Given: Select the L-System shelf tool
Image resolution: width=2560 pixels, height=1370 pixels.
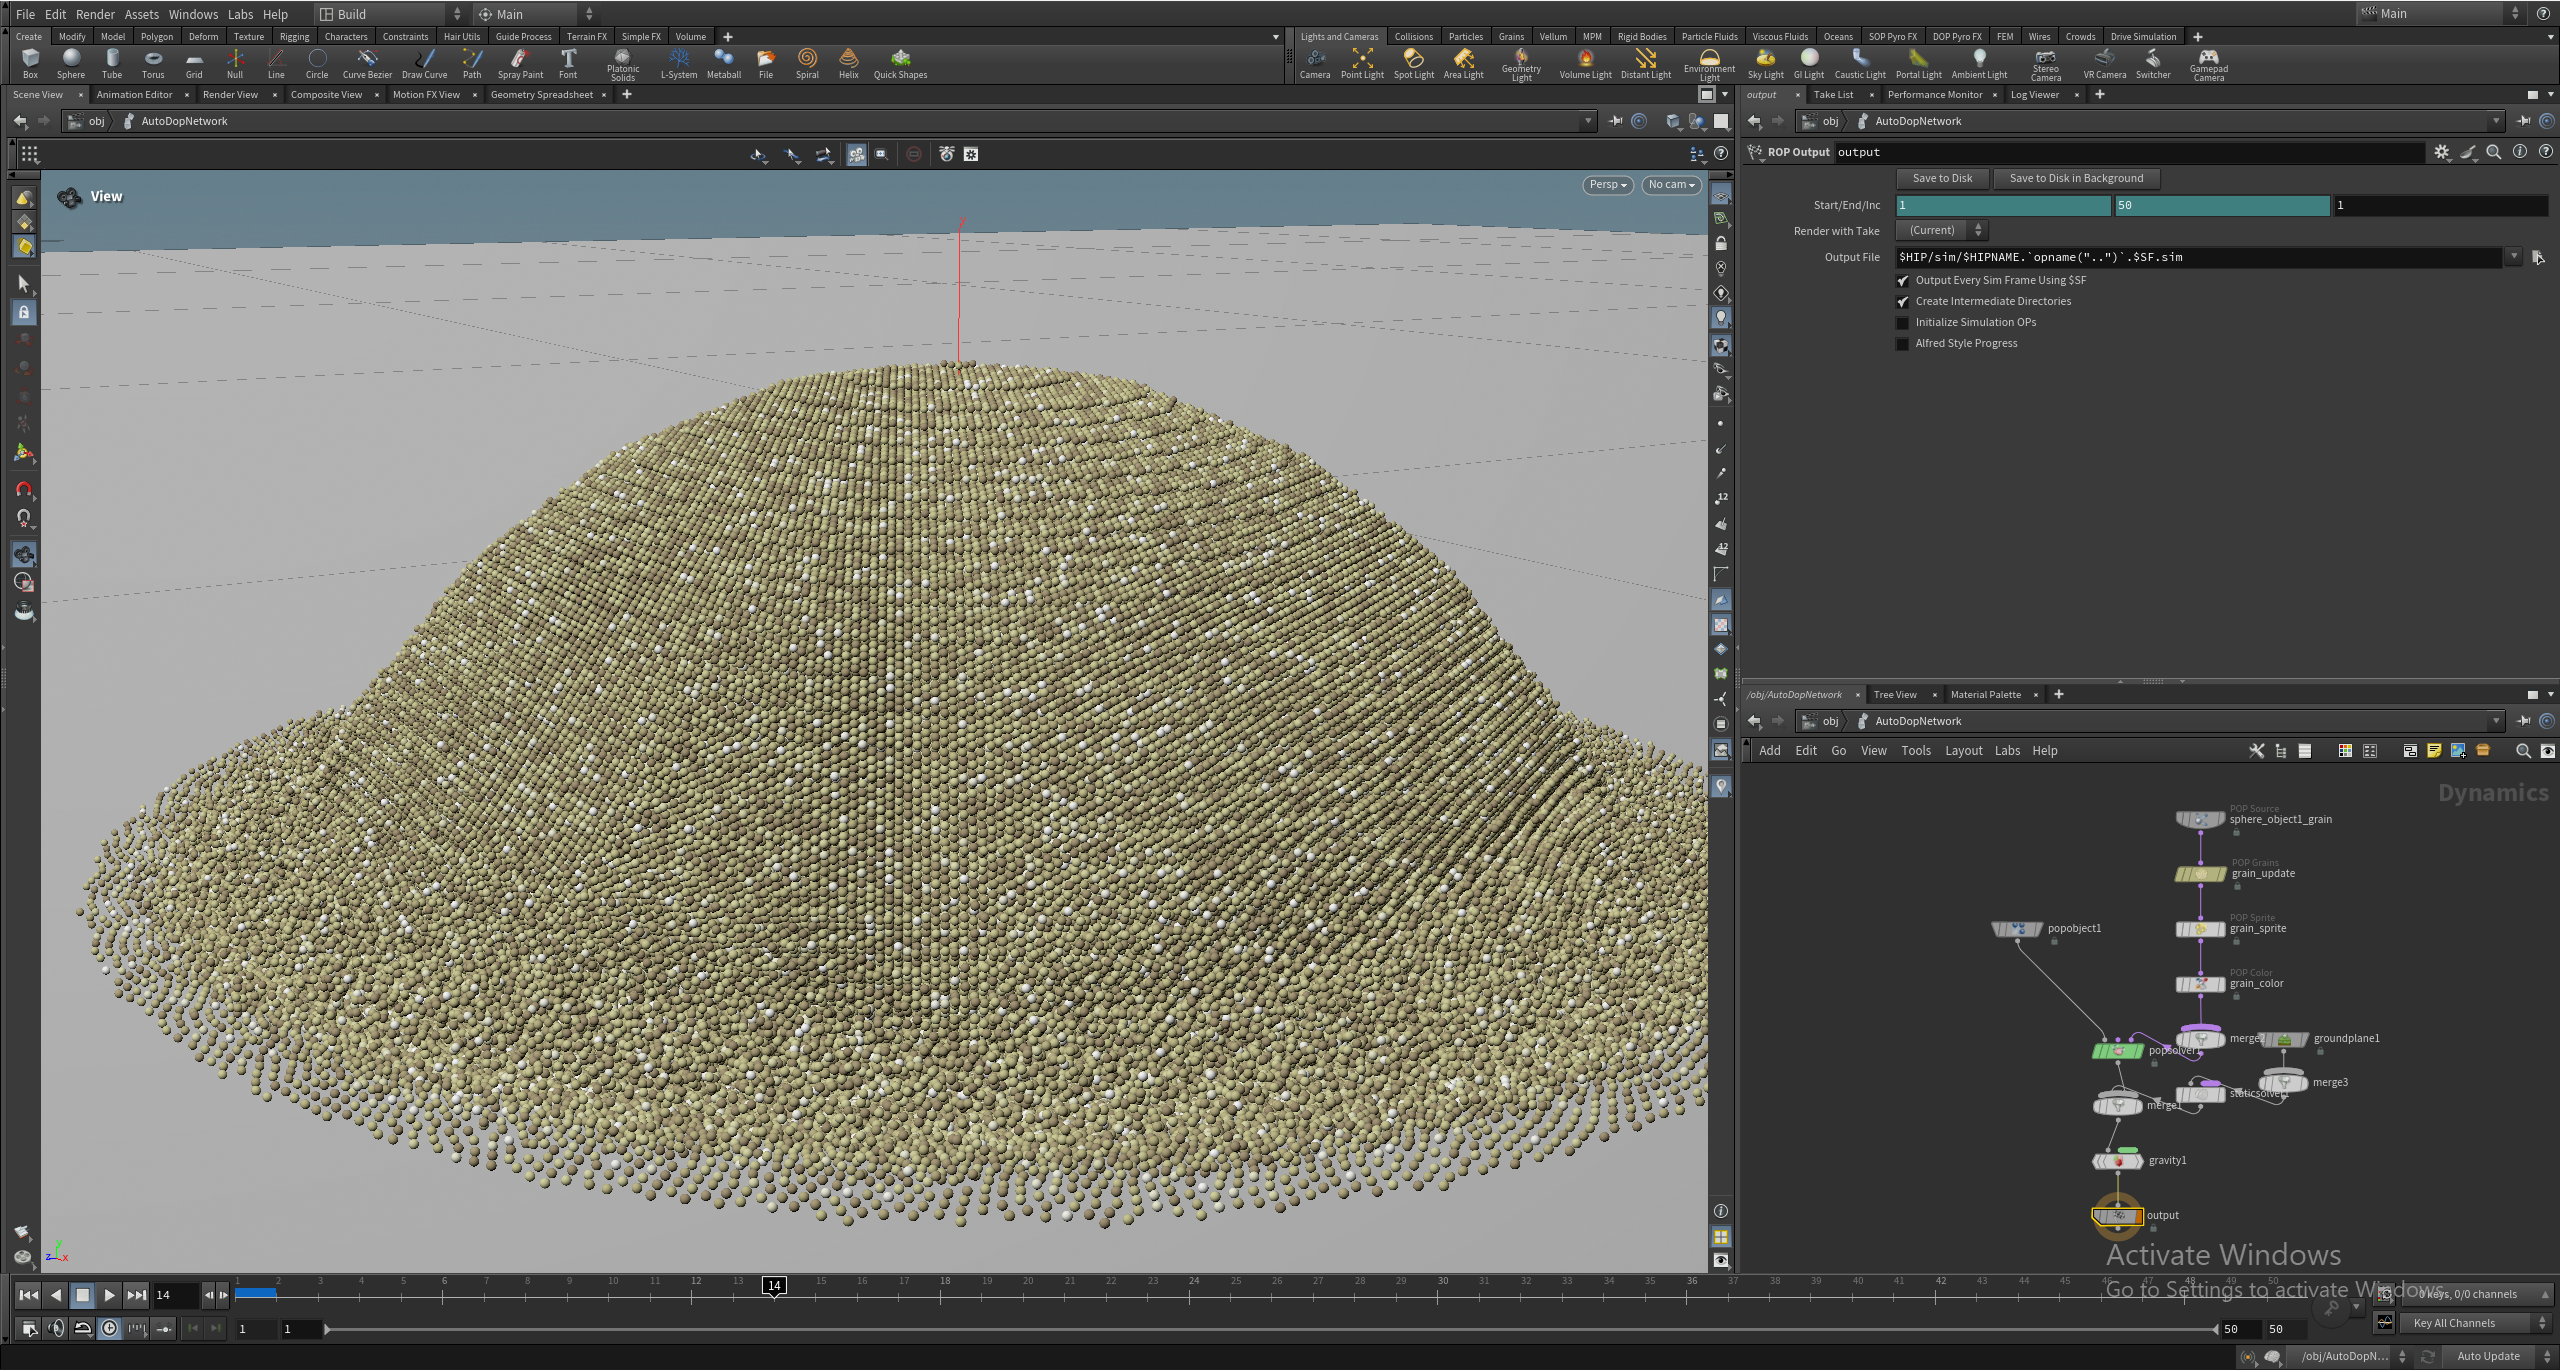Looking at the screenshot, I should coord(679,63).
